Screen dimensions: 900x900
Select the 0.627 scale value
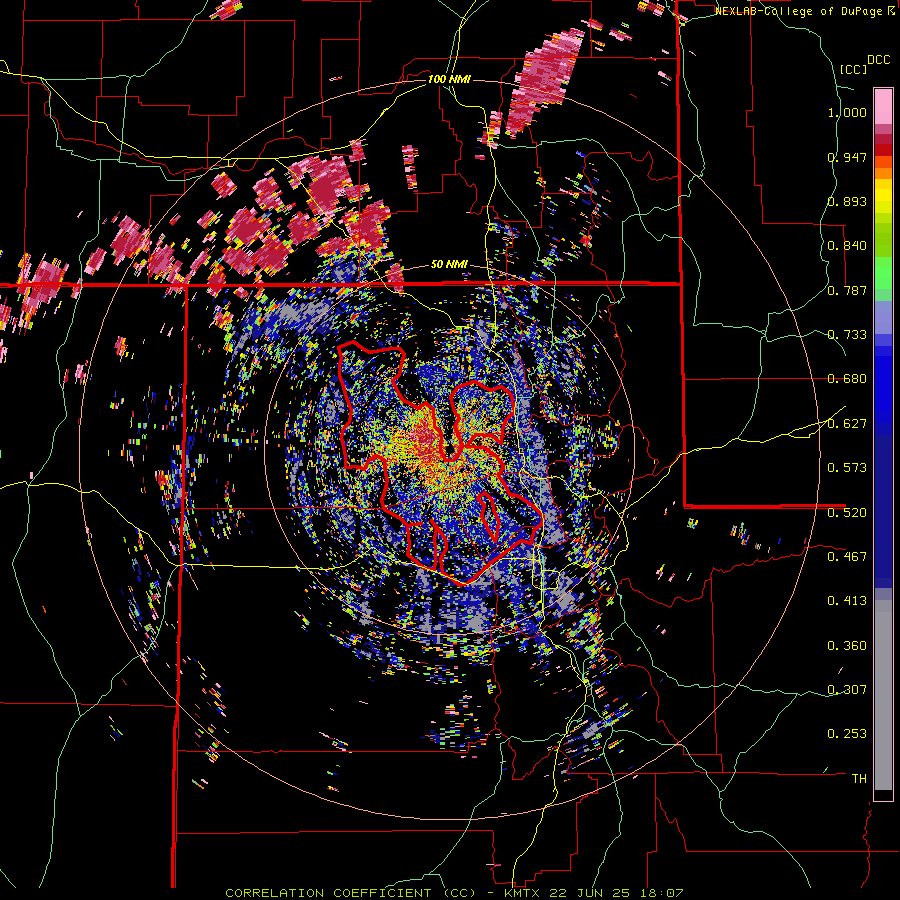847,424
